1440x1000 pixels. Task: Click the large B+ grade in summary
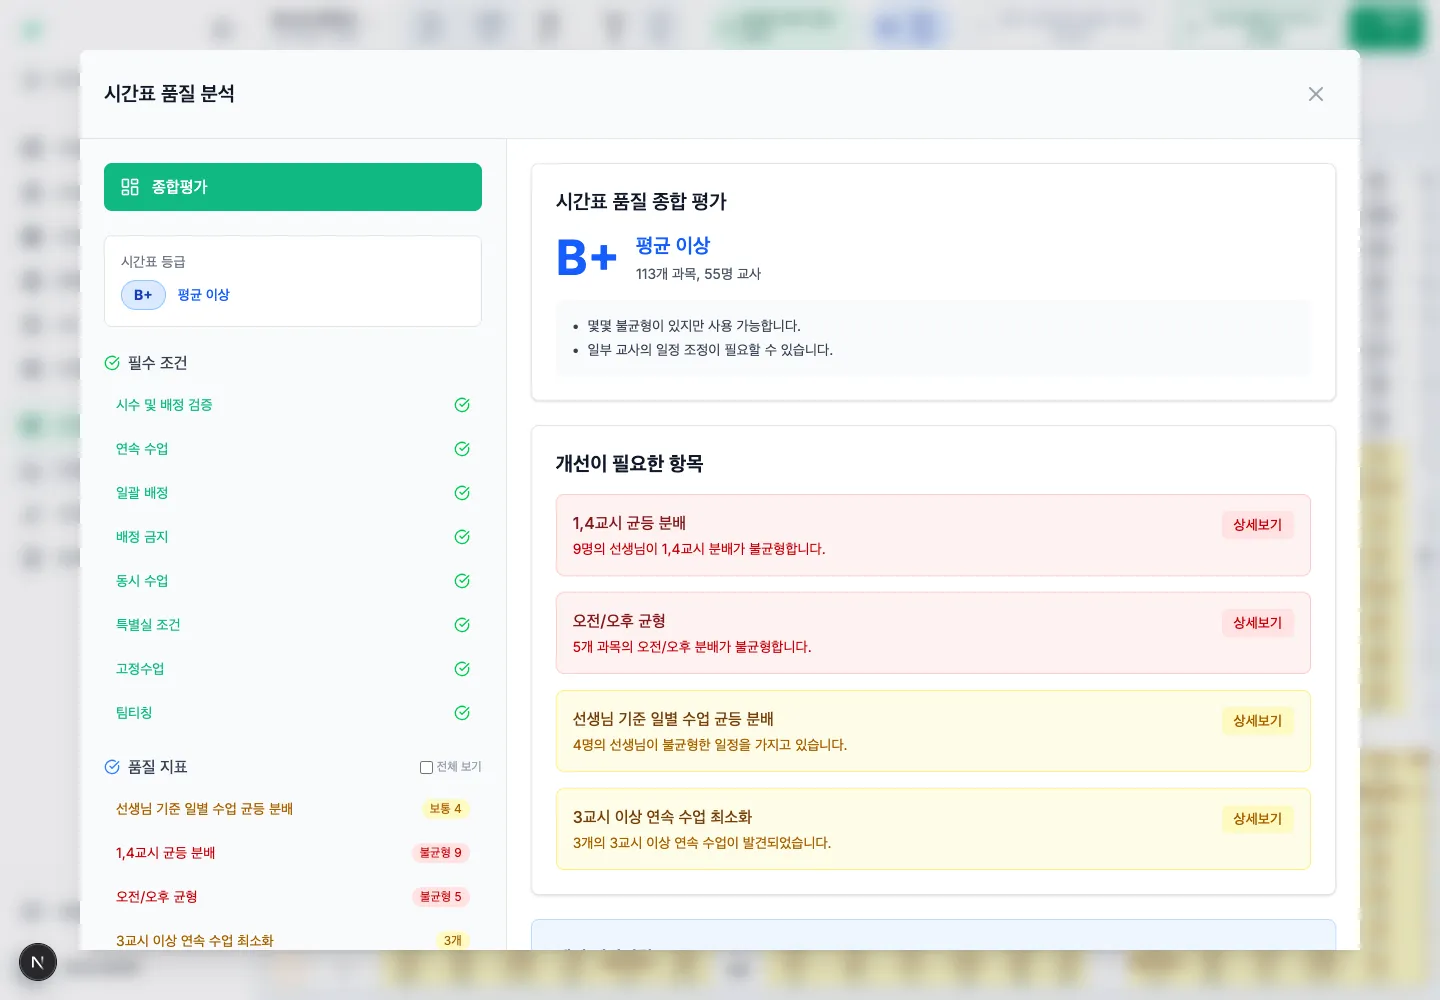587,257
